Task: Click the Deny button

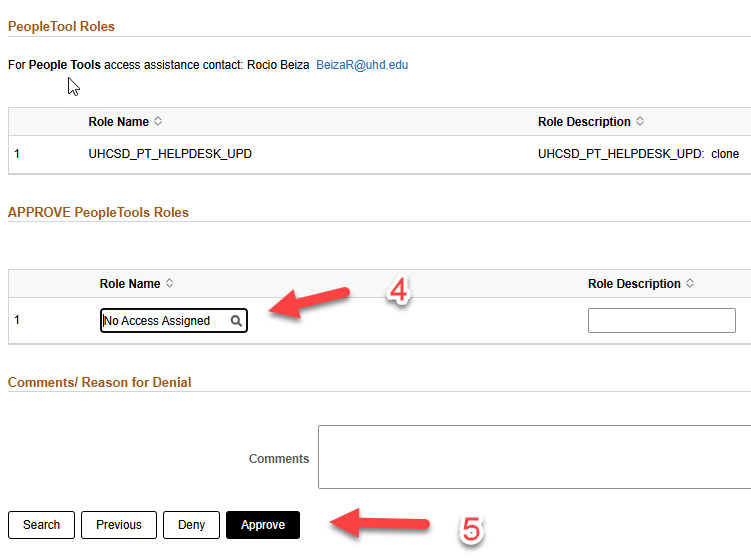Action: [191, 525]
